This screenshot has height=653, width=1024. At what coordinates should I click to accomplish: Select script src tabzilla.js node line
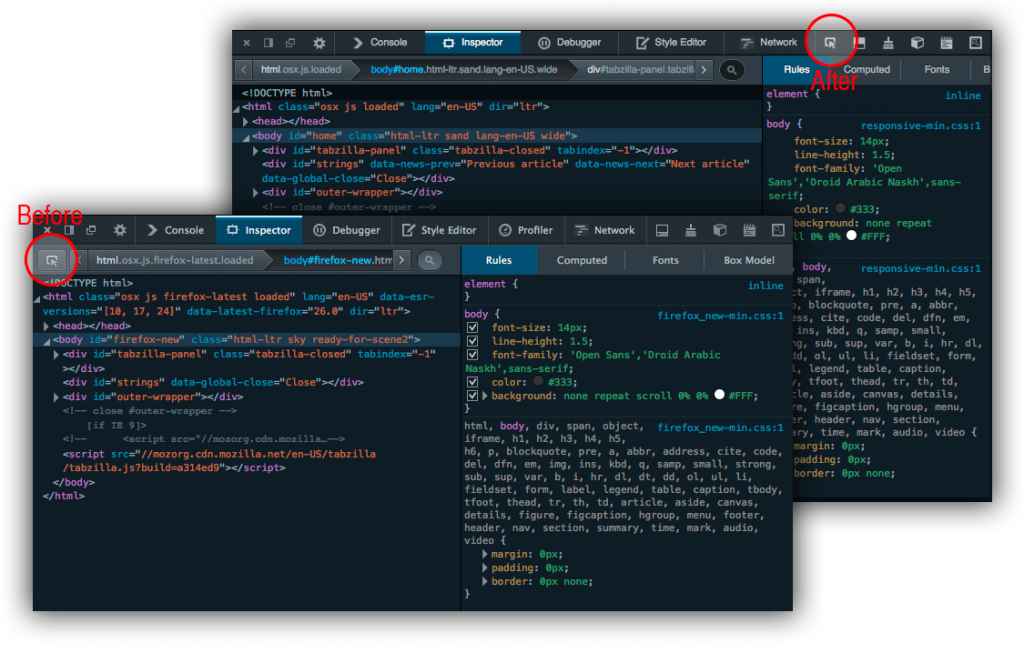pyautogui.click(x=219, y=461)
